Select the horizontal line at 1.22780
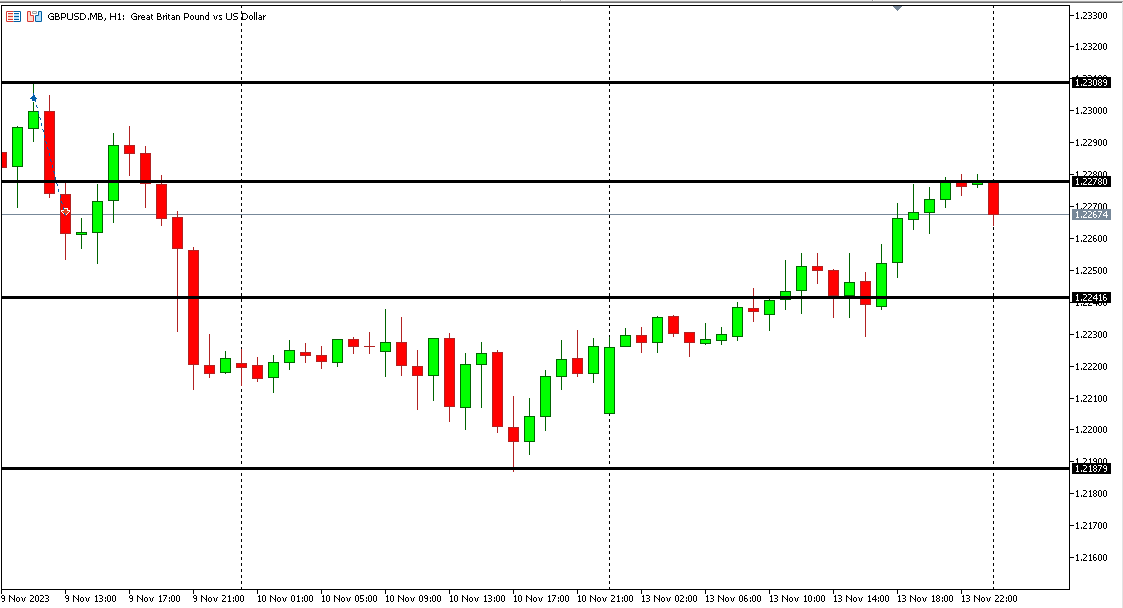 [x=535, y=181]
